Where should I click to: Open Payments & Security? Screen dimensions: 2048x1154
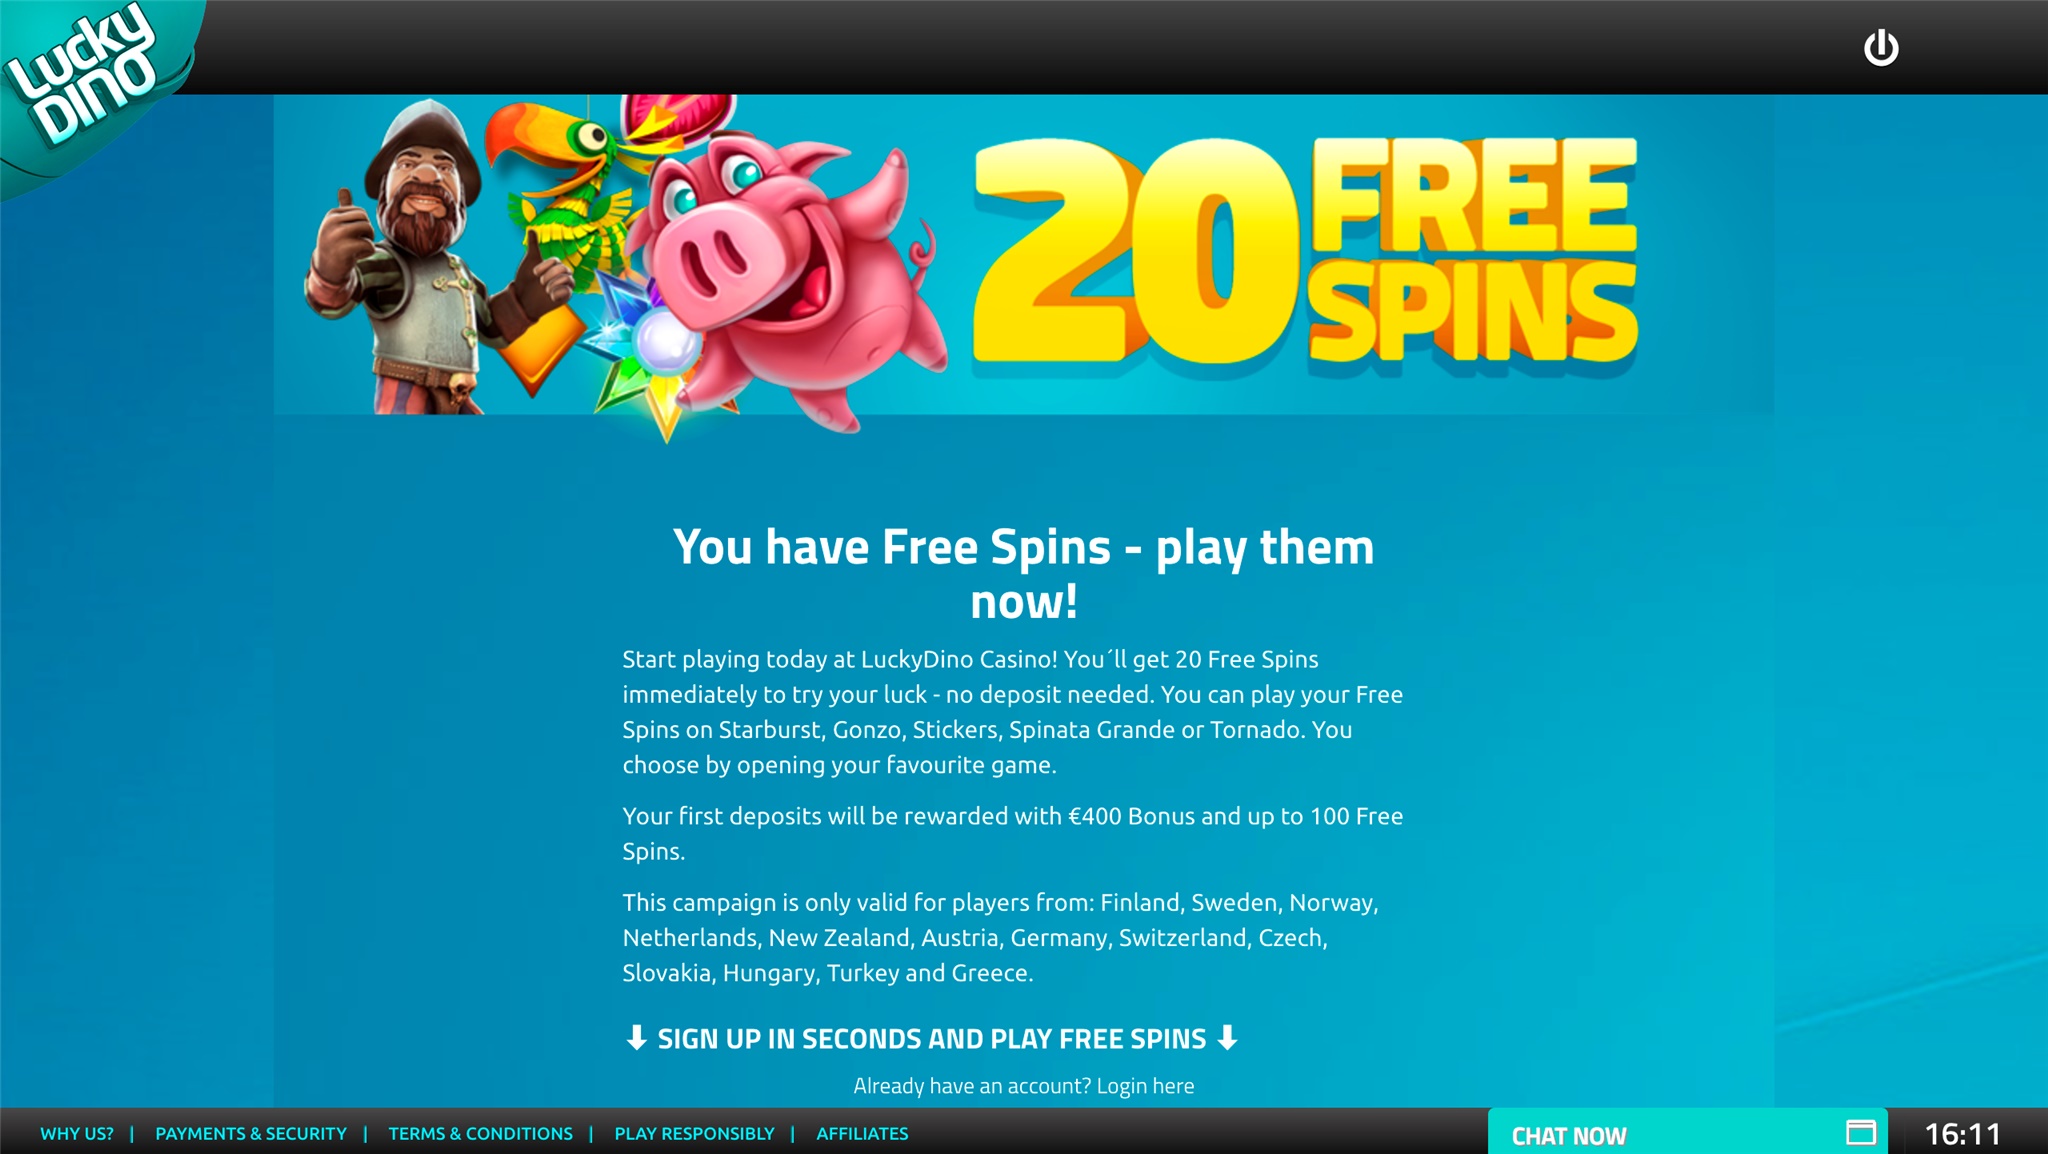(x=251, y=1133)
